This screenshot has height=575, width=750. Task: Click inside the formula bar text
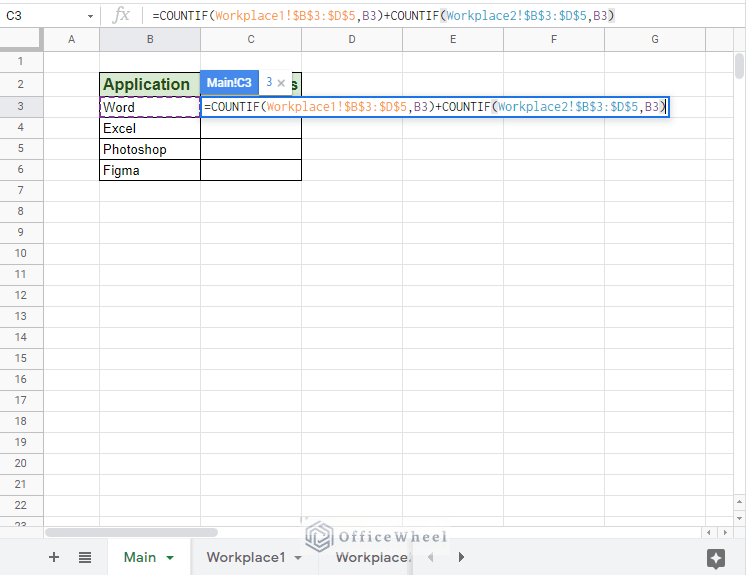pos(383,16)
